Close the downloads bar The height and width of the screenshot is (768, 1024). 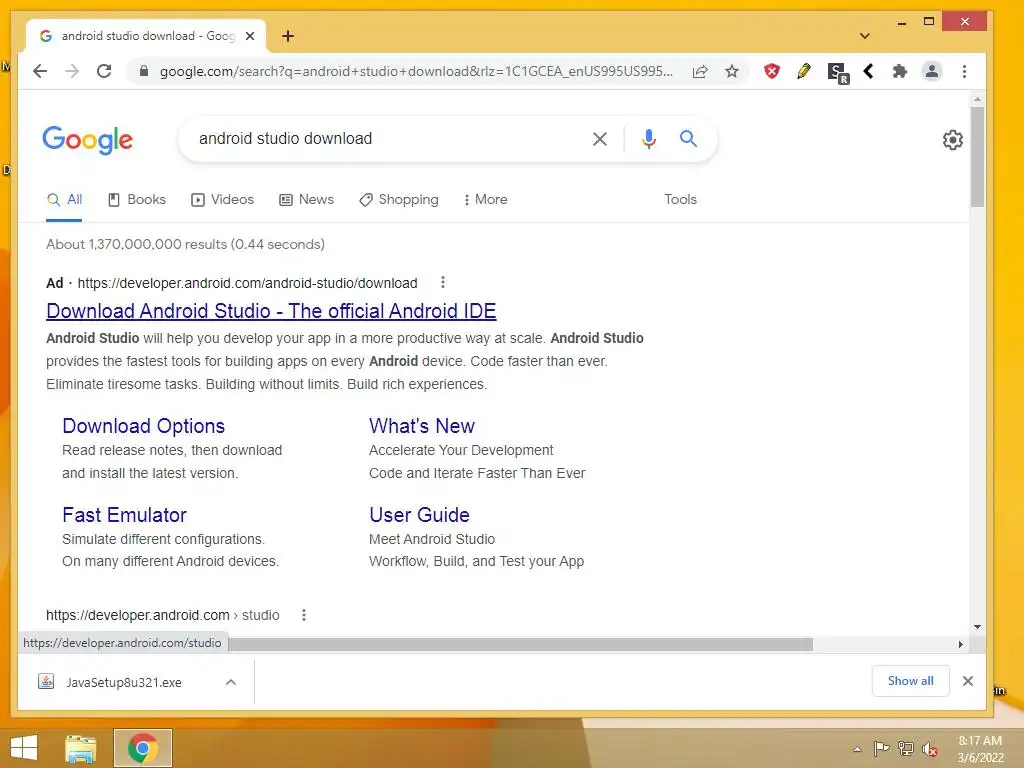click(968, 681)
